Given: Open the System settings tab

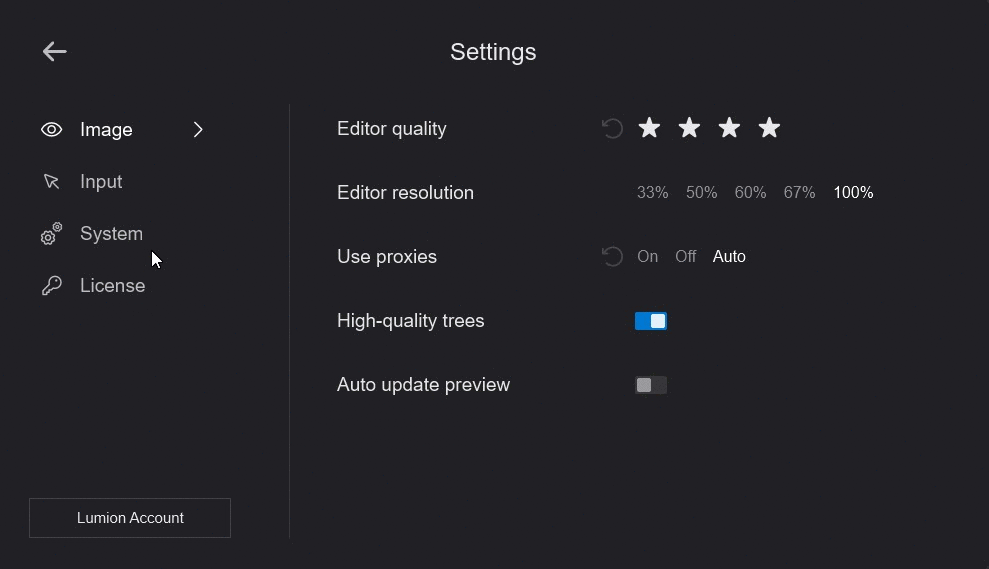Looking at the screenshot, I should pyautogui.click(x=111, y=234).
